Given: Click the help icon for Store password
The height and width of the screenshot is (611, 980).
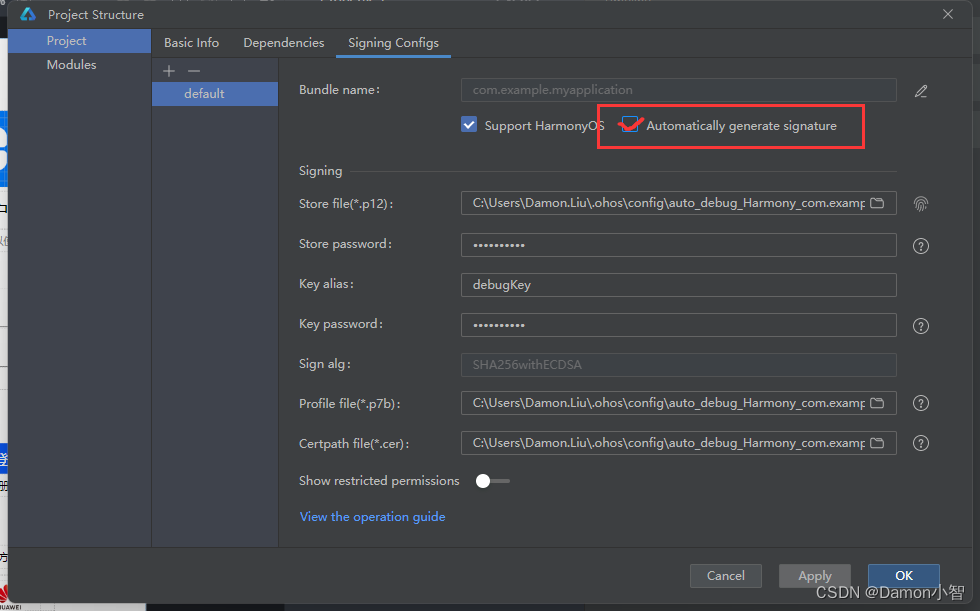Looking at the screenshot, I should click(x=921, y=246).
